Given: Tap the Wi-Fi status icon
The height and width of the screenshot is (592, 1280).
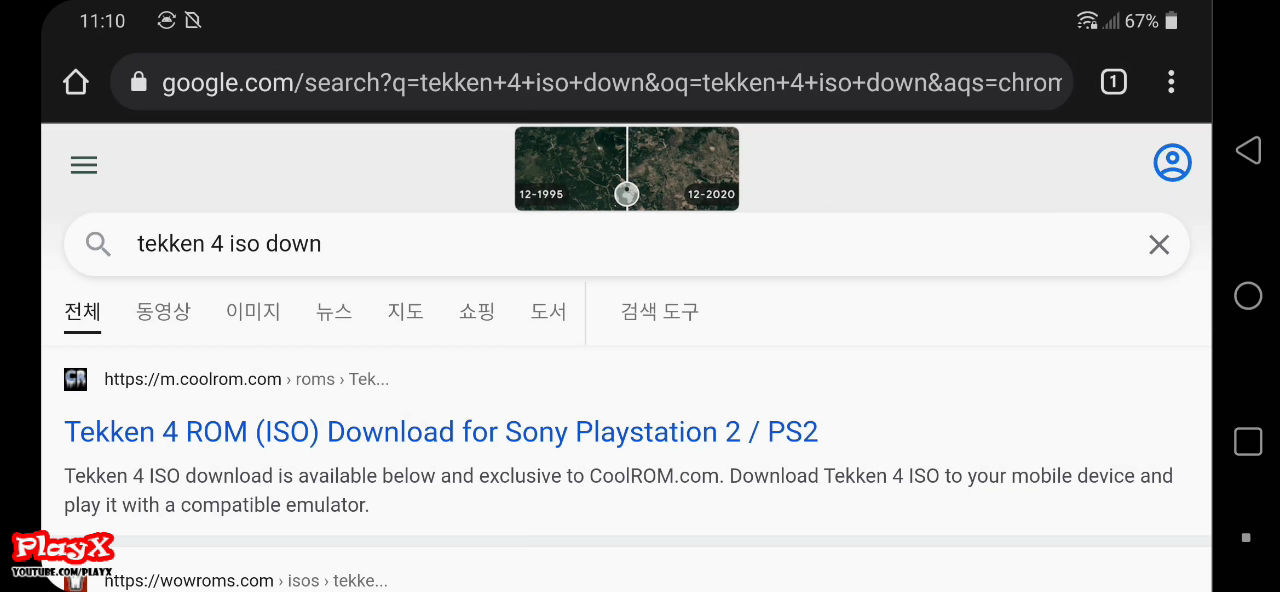Looking at the screenshot, I should point(1087,21).
